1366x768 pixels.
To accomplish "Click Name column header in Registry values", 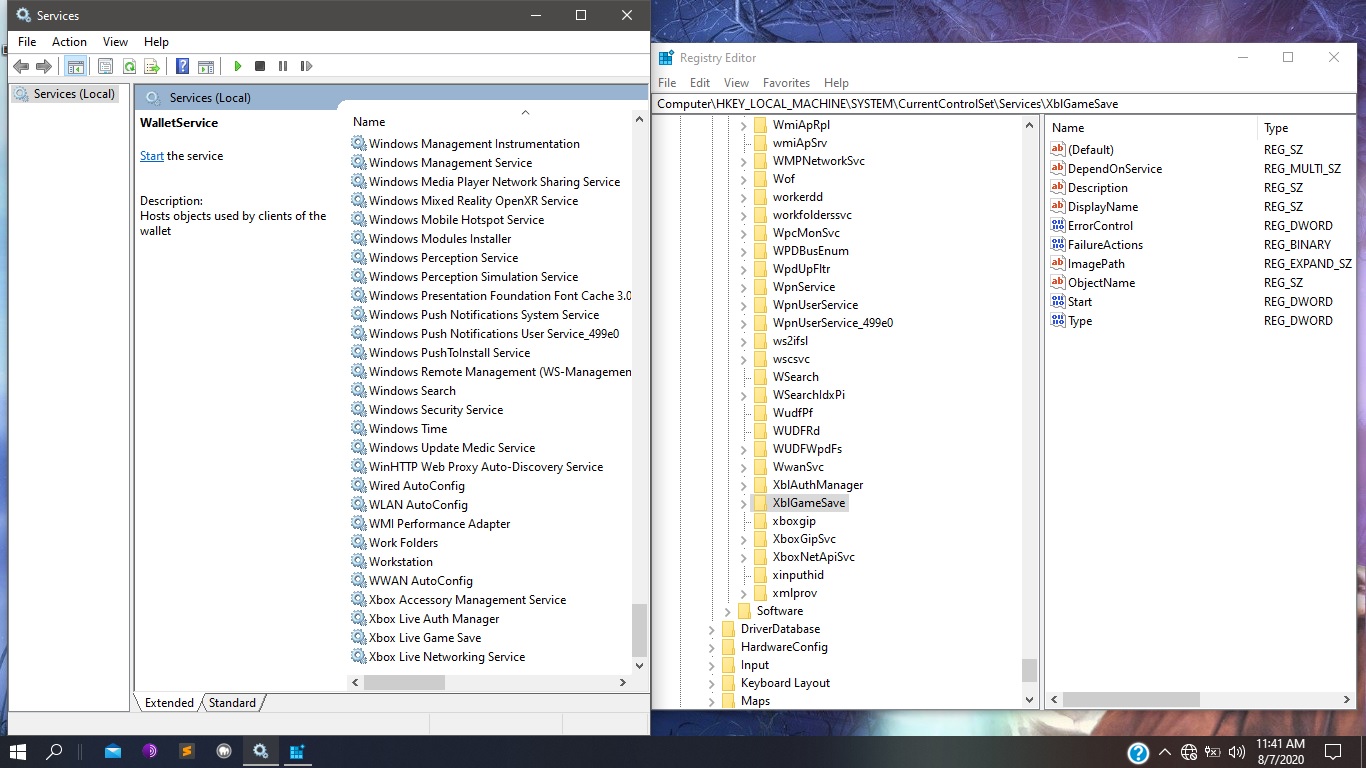I will click(1068, 128).
